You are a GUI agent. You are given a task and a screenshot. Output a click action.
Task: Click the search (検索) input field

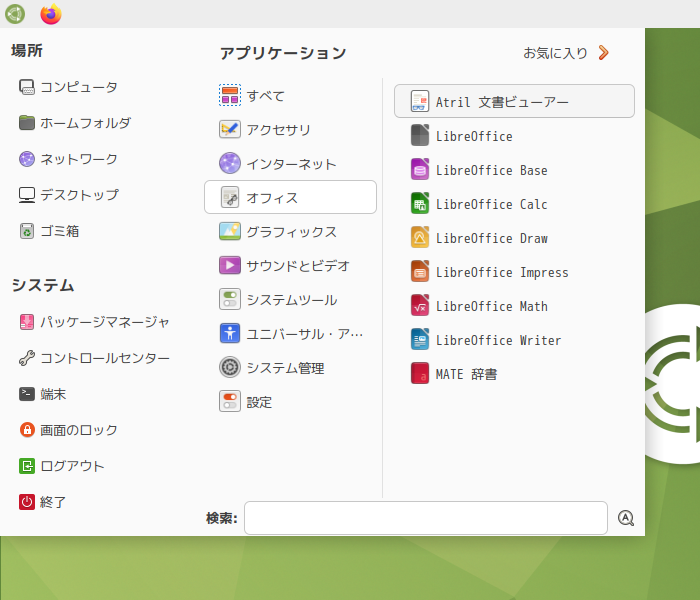click(426, 518)
